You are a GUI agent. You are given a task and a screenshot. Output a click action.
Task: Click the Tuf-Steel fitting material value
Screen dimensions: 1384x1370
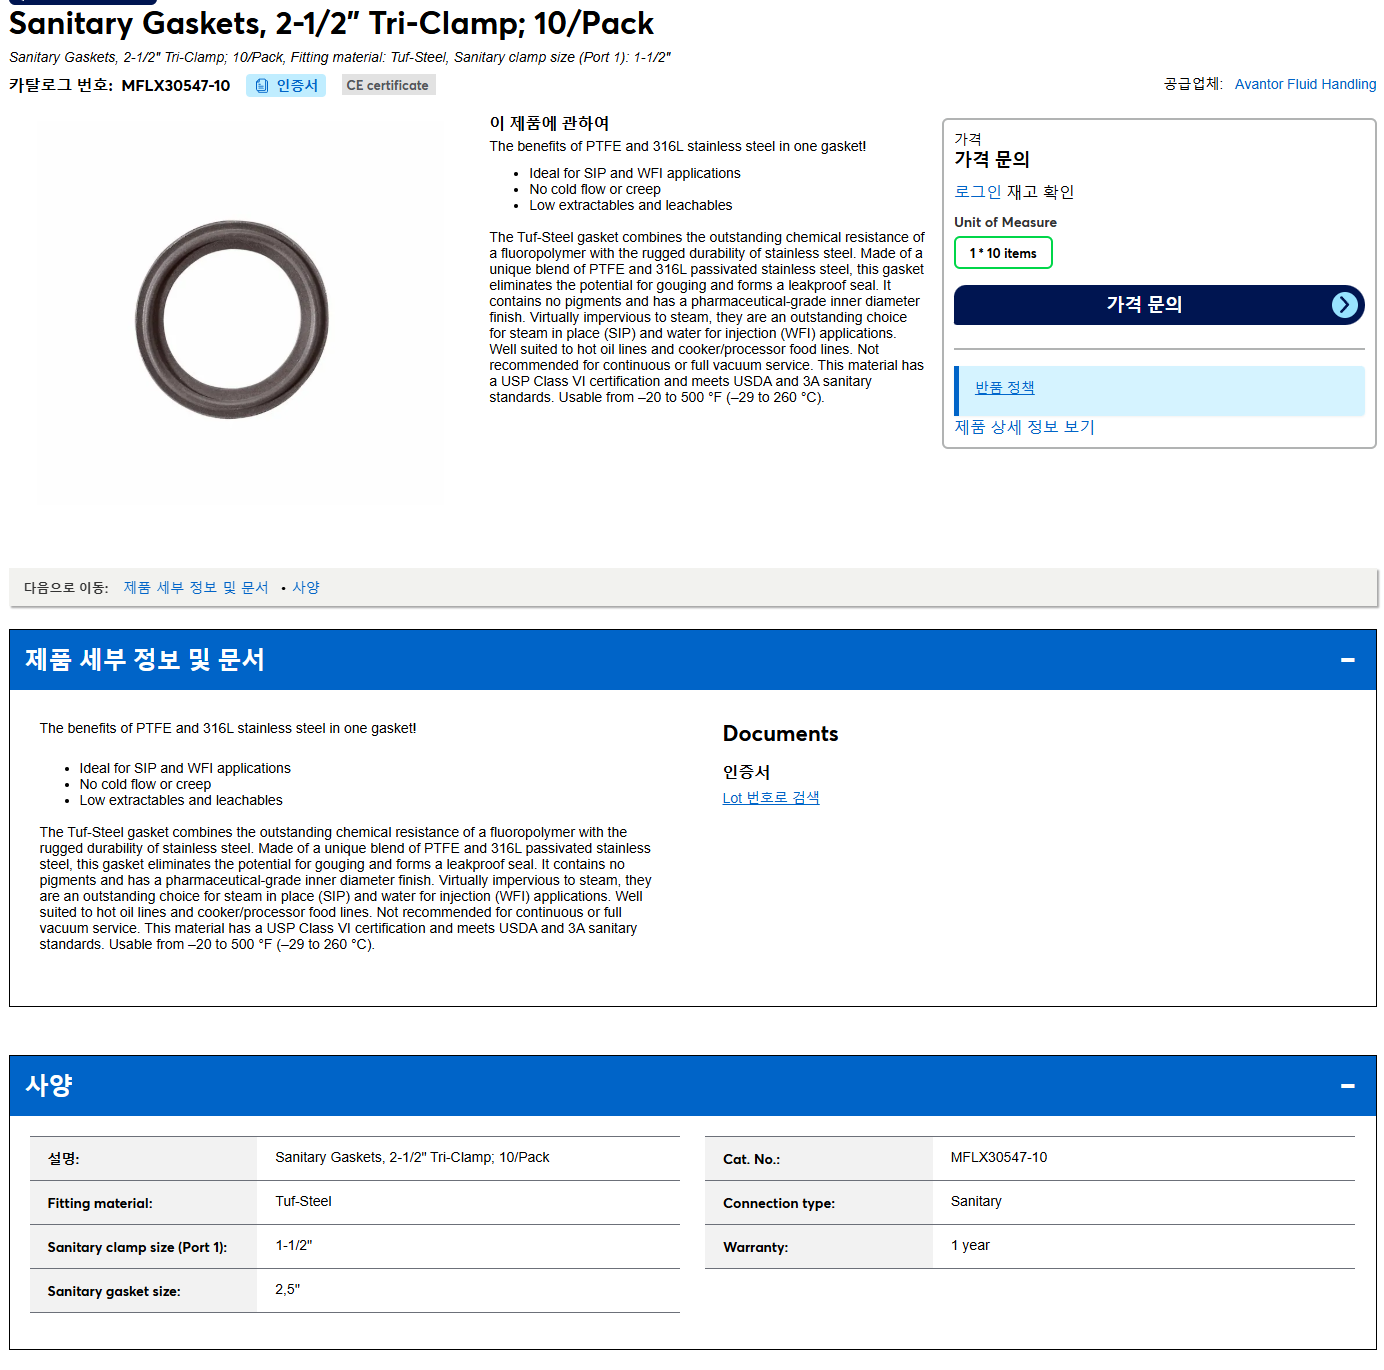[303, 1202]
